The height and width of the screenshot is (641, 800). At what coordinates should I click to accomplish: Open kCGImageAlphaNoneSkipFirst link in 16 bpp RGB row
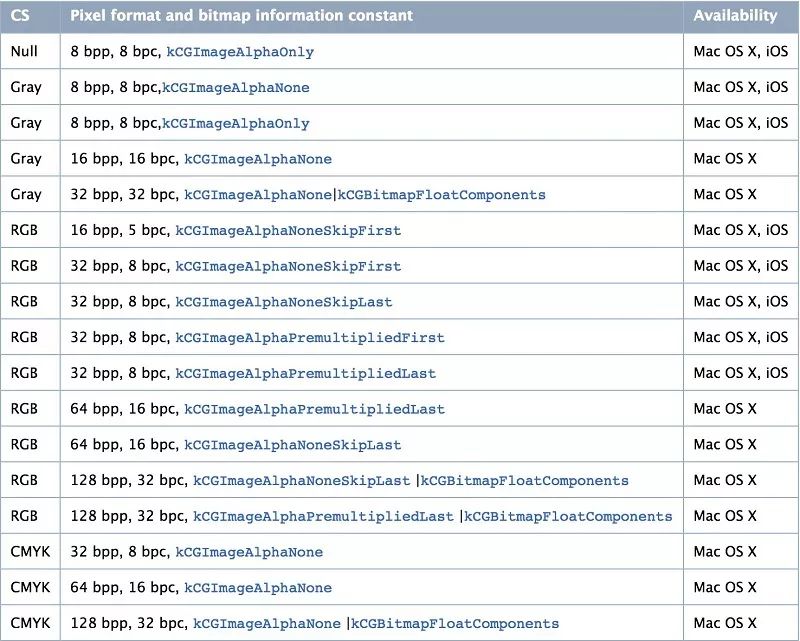pyautogui.click(x=288, y=231)
